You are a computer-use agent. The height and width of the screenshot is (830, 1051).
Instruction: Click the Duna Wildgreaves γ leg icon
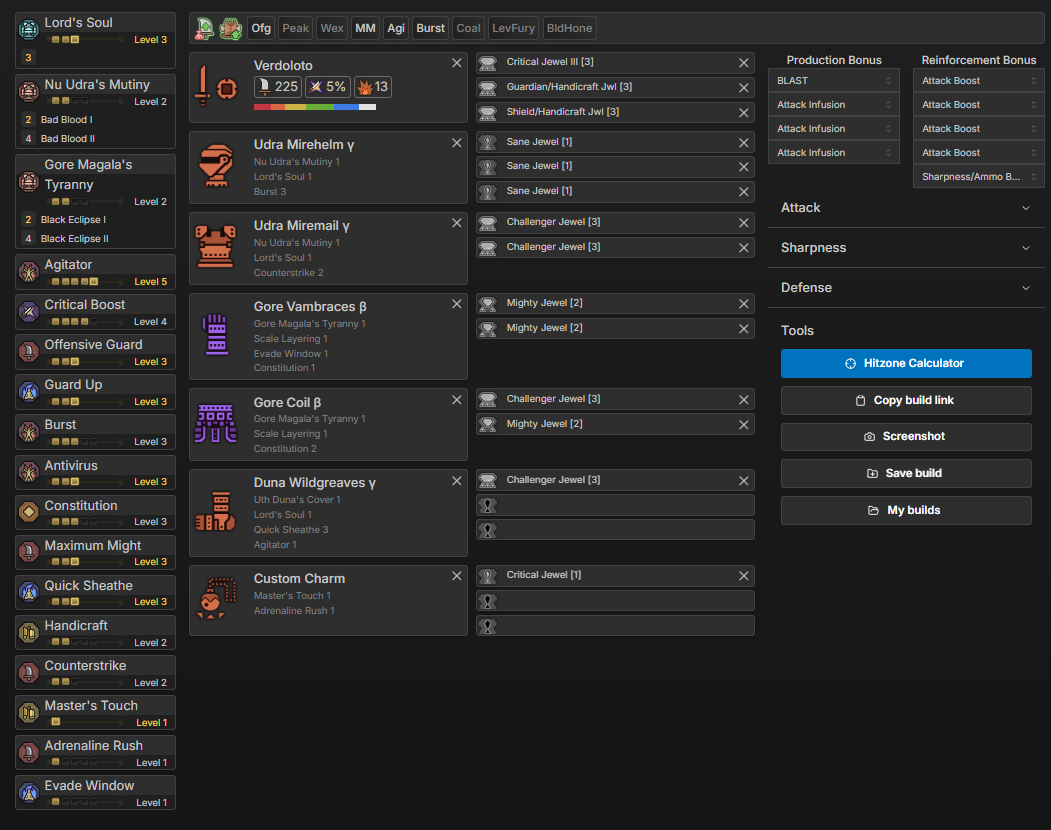tap(215, 512)
